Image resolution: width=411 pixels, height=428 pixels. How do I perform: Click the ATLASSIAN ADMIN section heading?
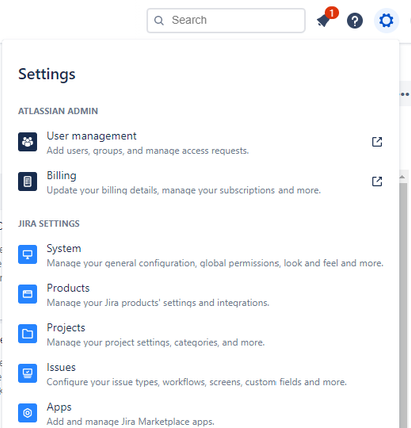58,111
